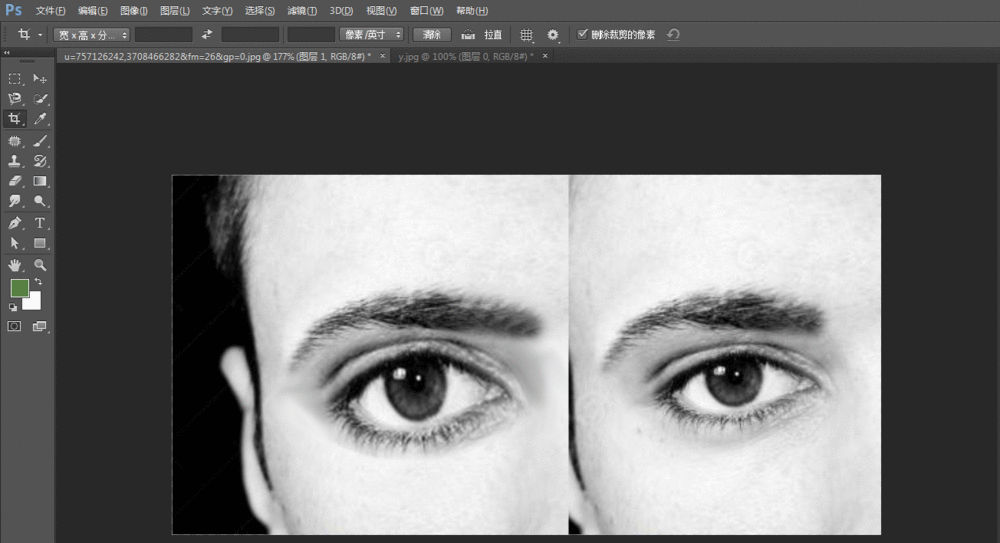Click the green foreground color swatch
1000x543 pixels.
[x=19, y=288]
